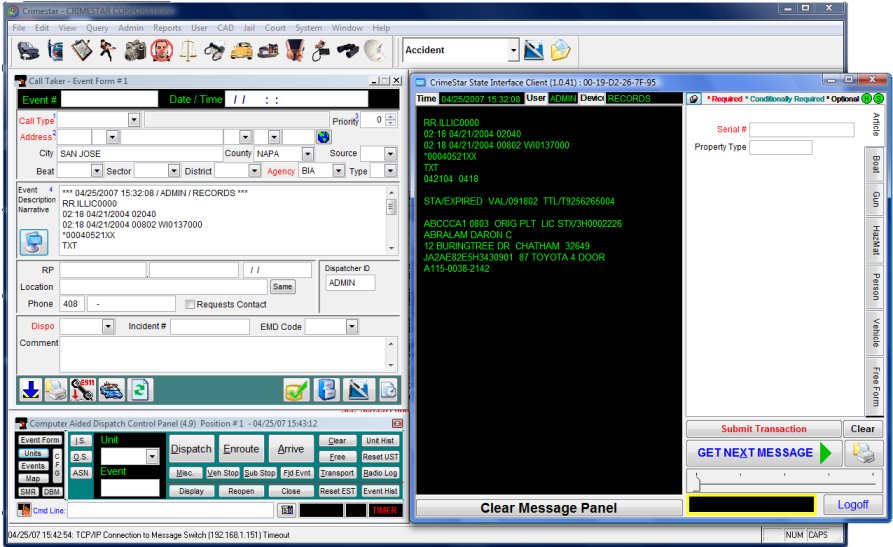The width and height of the screenshot is (893, 547).
Task: Click the calculator icon beside Cmd Line
Action: 286,510
